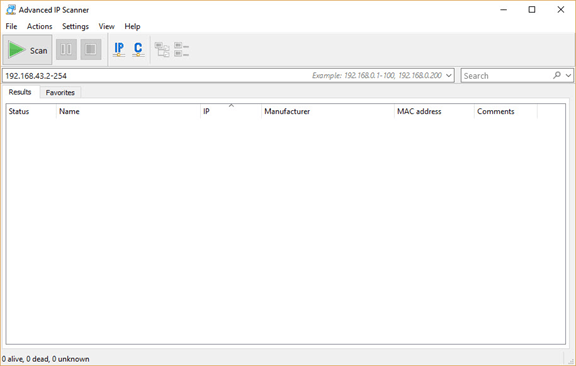
Task: Sort by the Status column header
Action: click(31, 111)
